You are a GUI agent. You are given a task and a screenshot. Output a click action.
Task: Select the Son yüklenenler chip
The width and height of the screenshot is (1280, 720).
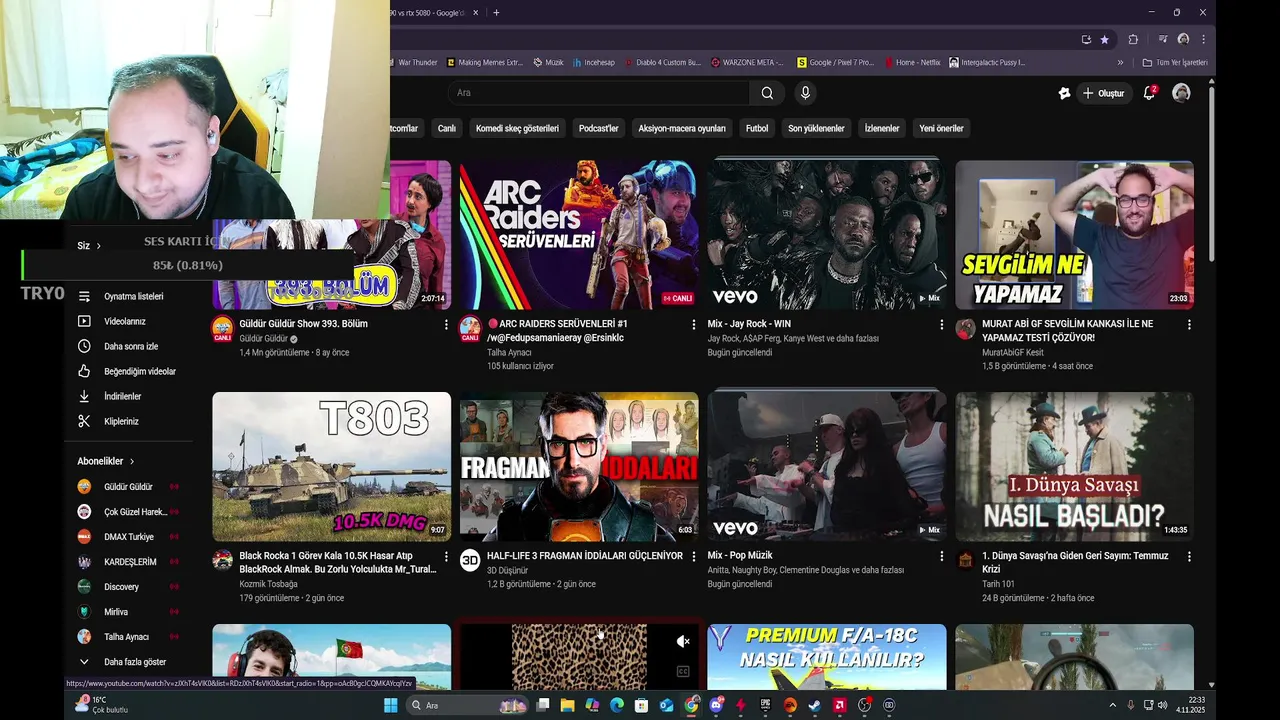coord(816,128)
